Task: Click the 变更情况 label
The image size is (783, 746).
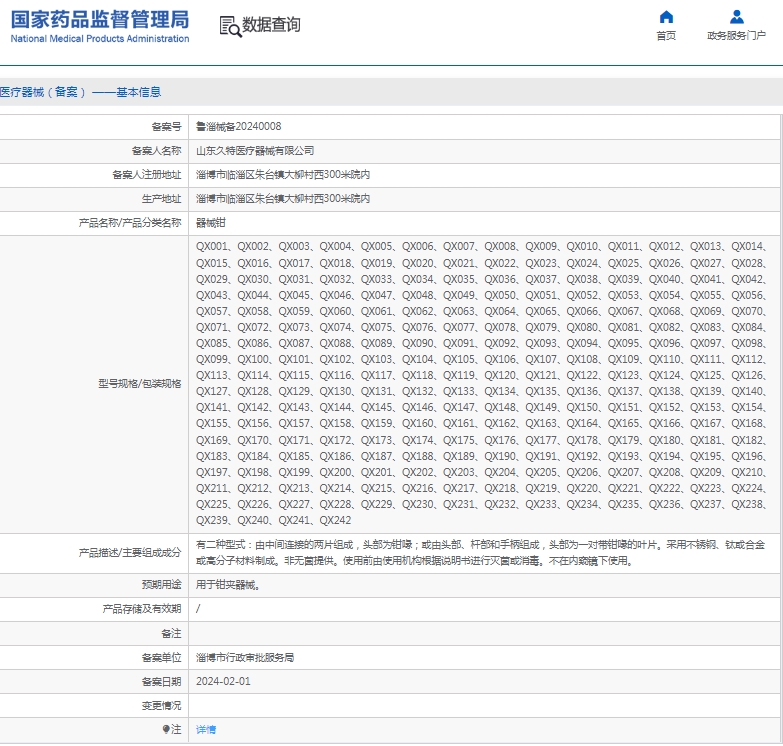Action: (x=161, y=706)
